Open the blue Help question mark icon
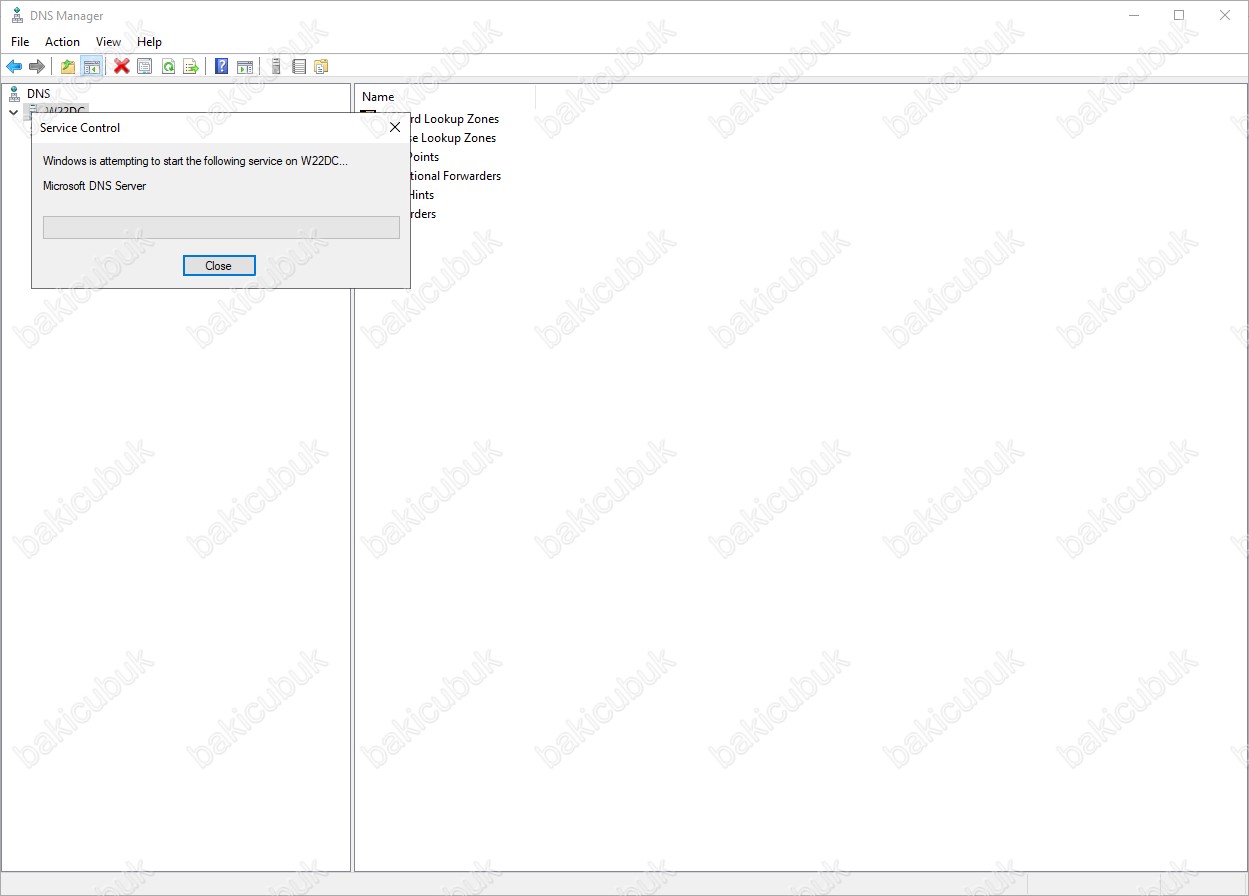1249x896 pixels. pos(222,67)
